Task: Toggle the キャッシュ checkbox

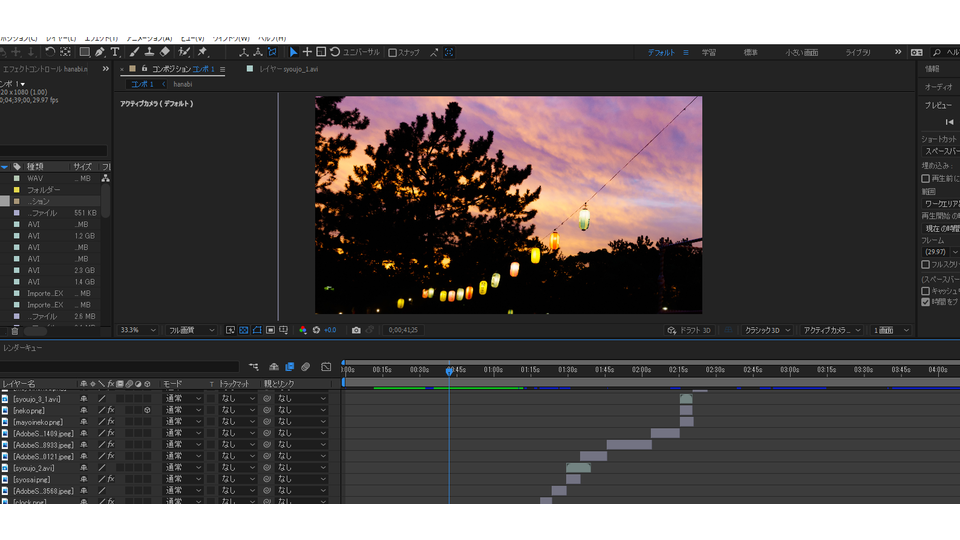Action: pyautogui.click(x=926, y=291)
